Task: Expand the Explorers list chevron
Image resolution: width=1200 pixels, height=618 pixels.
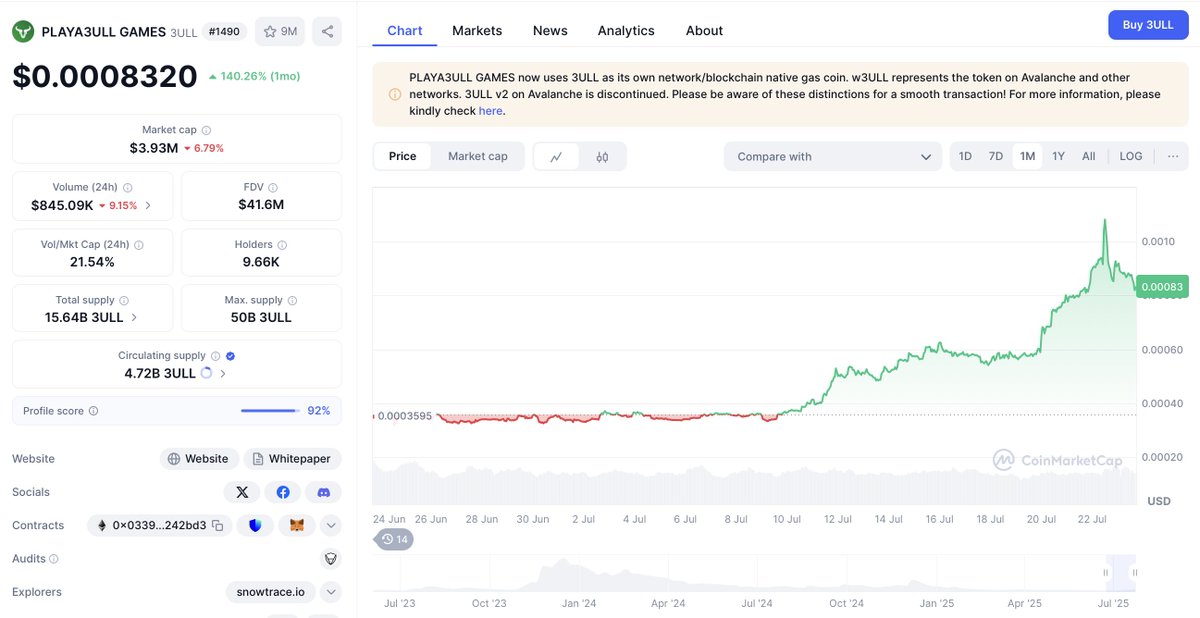Action: tap(330, 591)
